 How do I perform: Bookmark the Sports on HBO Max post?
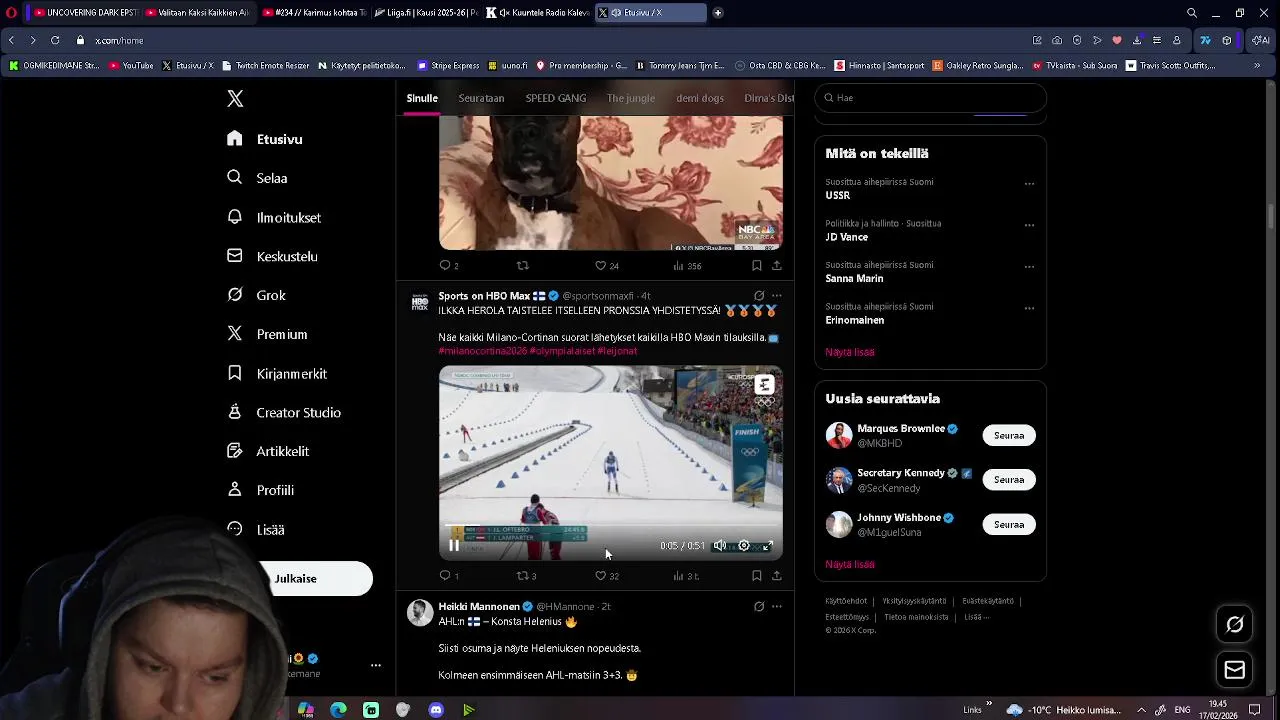[x=757, y=576]
